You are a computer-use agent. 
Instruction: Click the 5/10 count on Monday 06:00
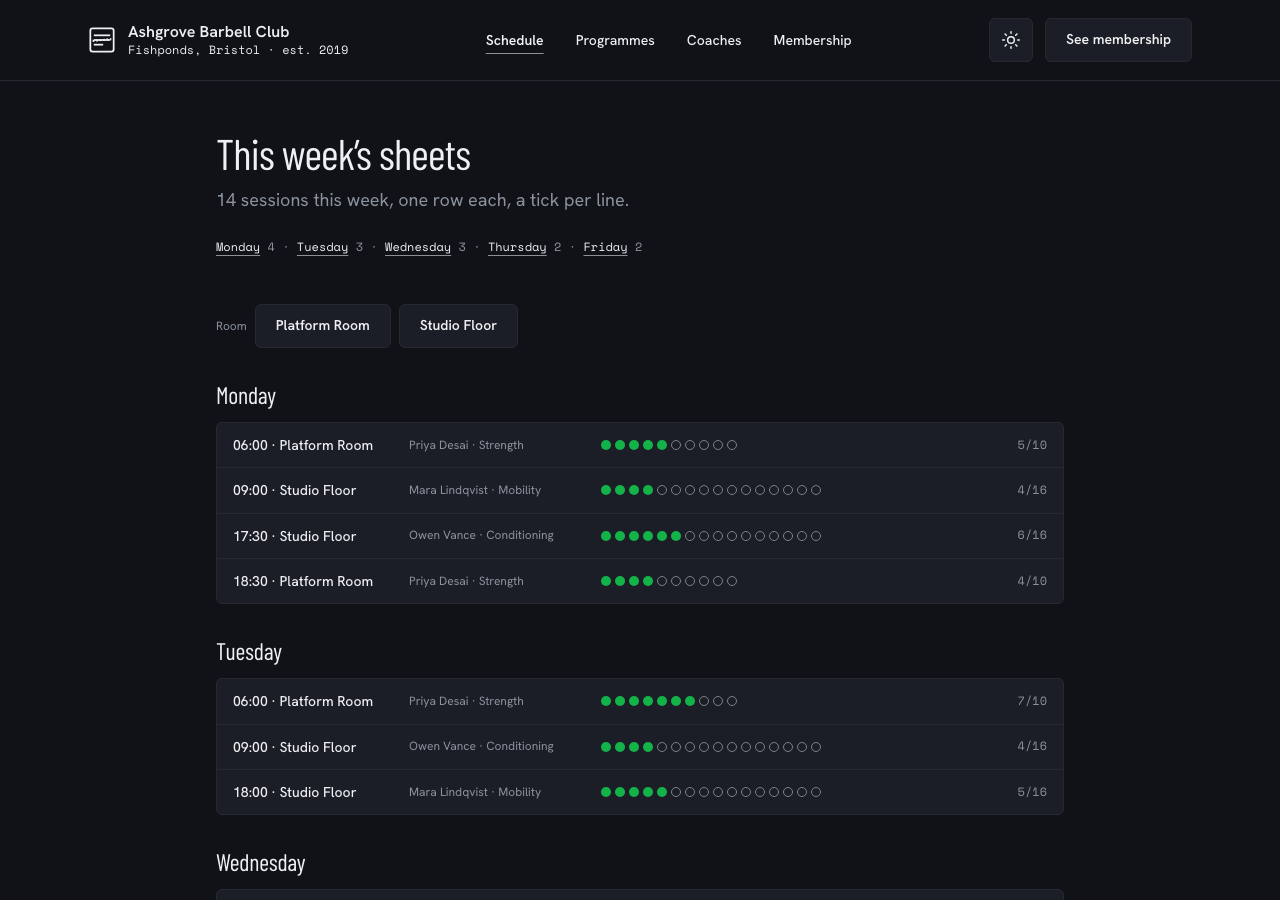coord(1032,445)
